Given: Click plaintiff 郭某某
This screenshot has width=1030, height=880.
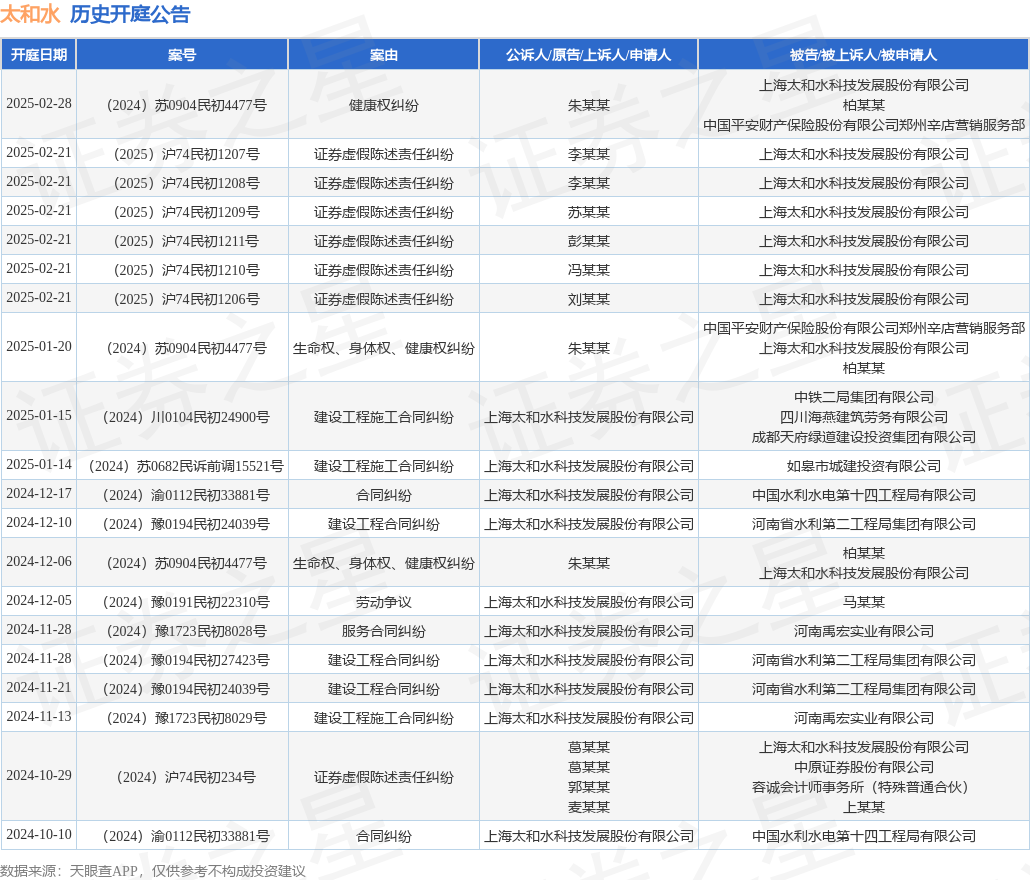Looking at the screenshot, I should click(x=589, y=787).
